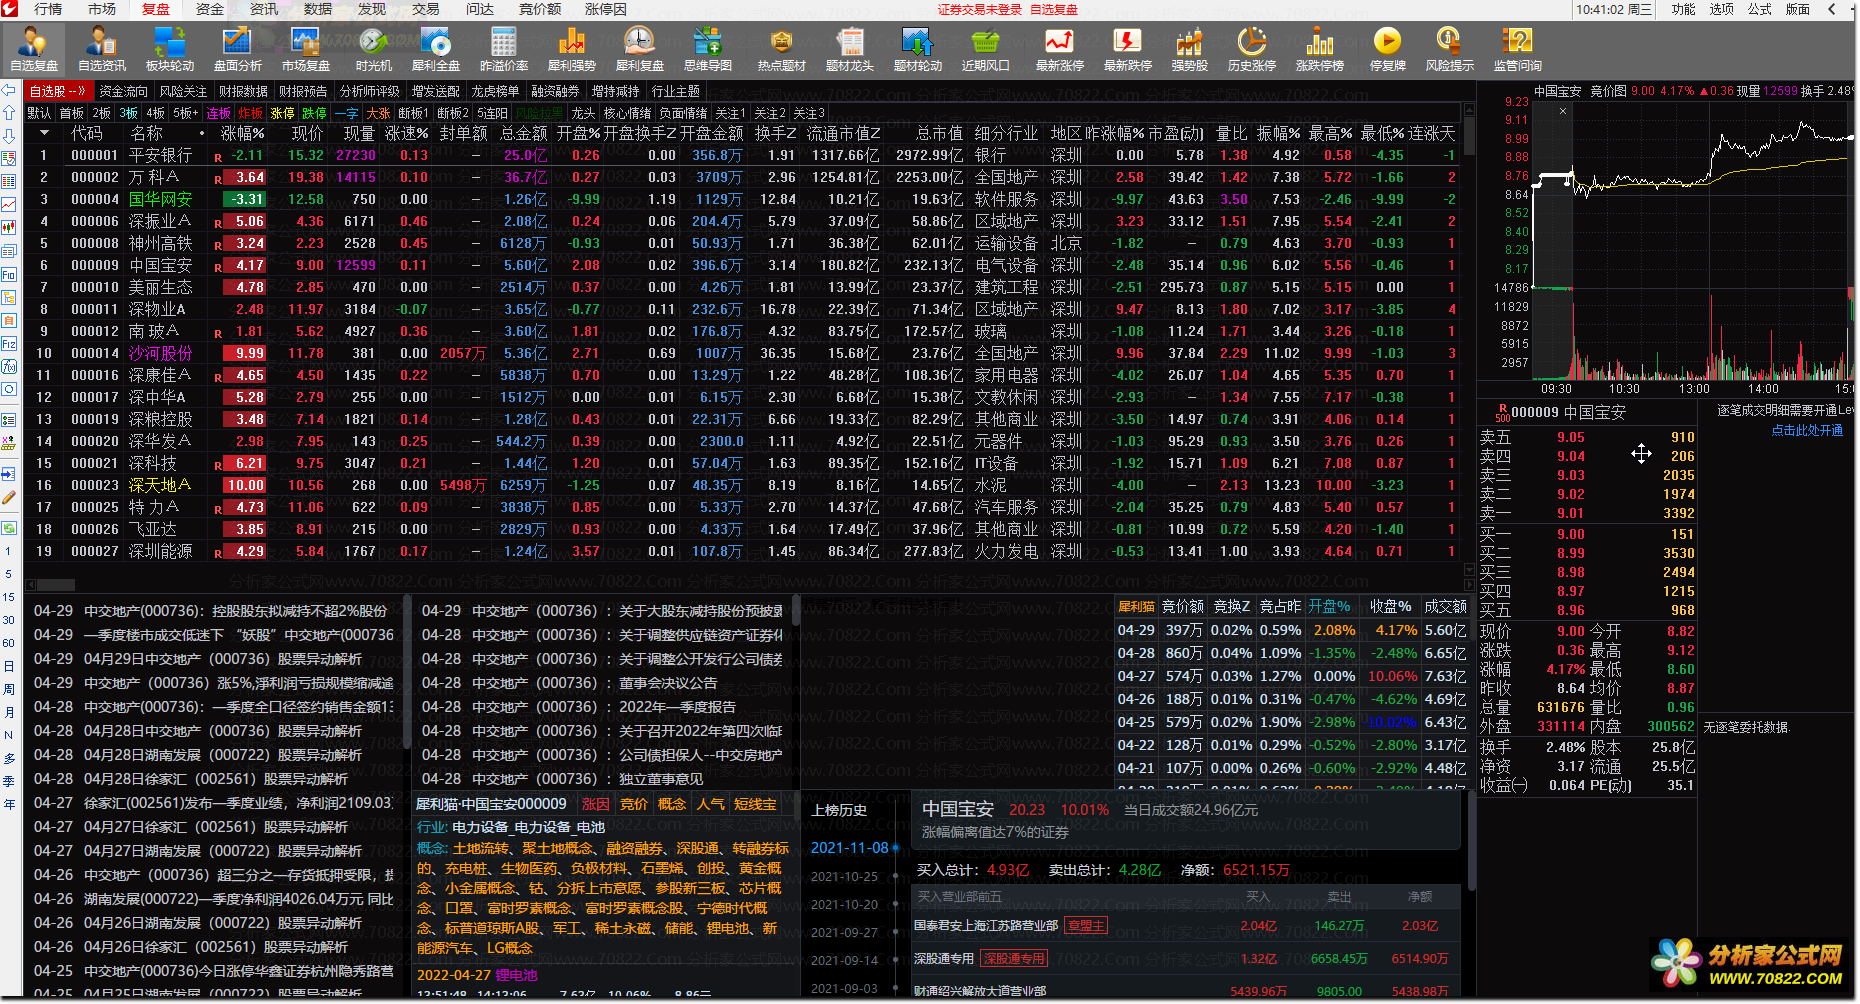Click 点击此处开通 link
This screenshot has height=1004, width=1860.
(1807, 430)
